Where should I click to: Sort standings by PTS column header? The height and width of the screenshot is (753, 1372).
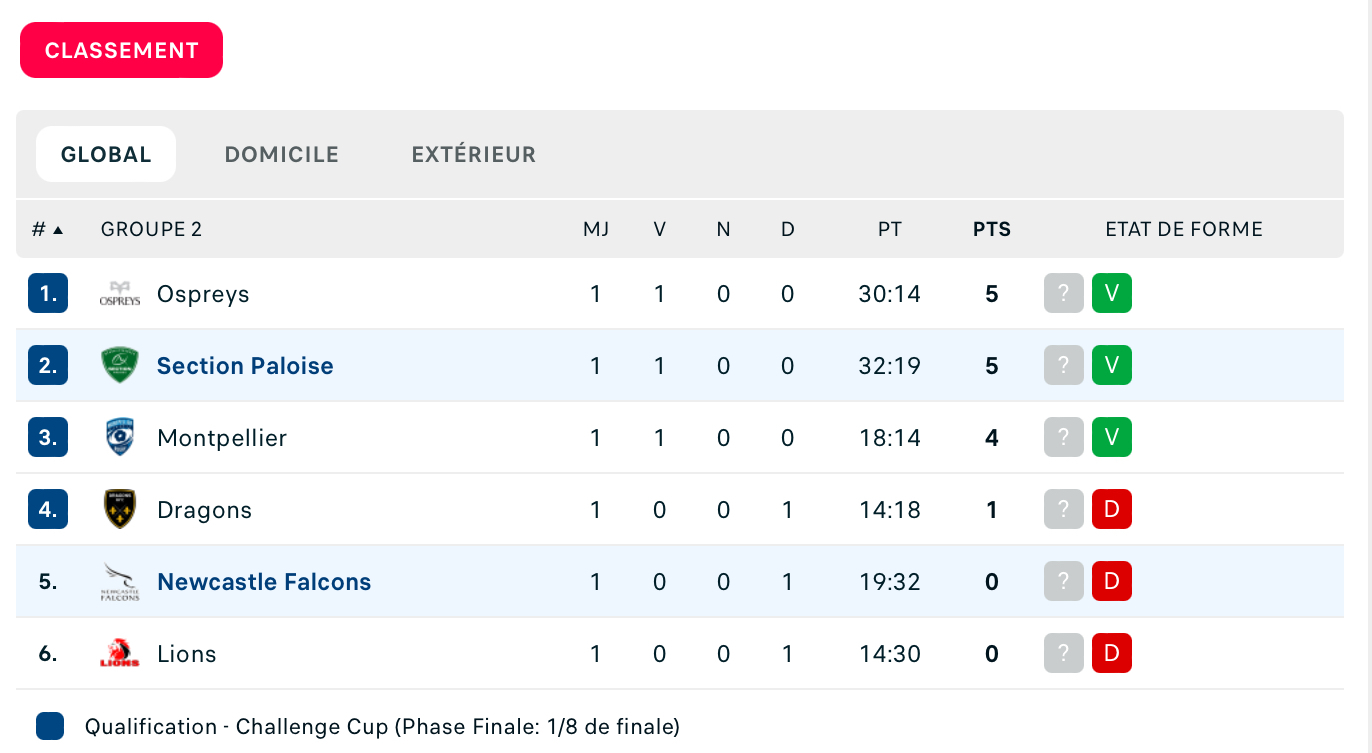pos(992,229)
